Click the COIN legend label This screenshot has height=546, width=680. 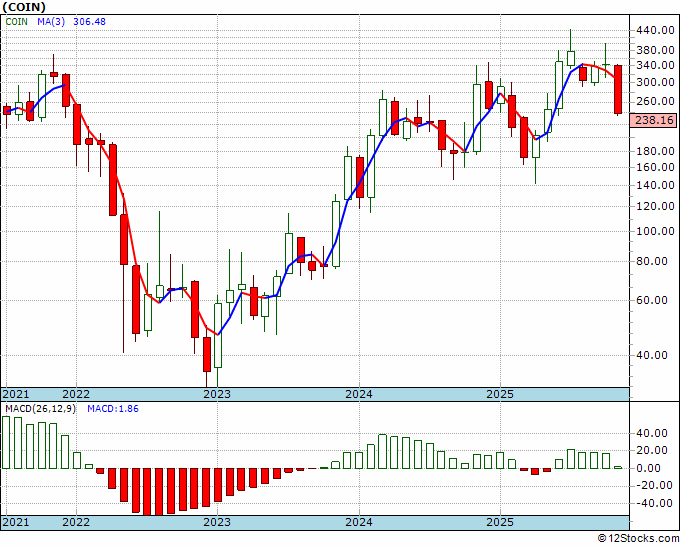(16, 22)
